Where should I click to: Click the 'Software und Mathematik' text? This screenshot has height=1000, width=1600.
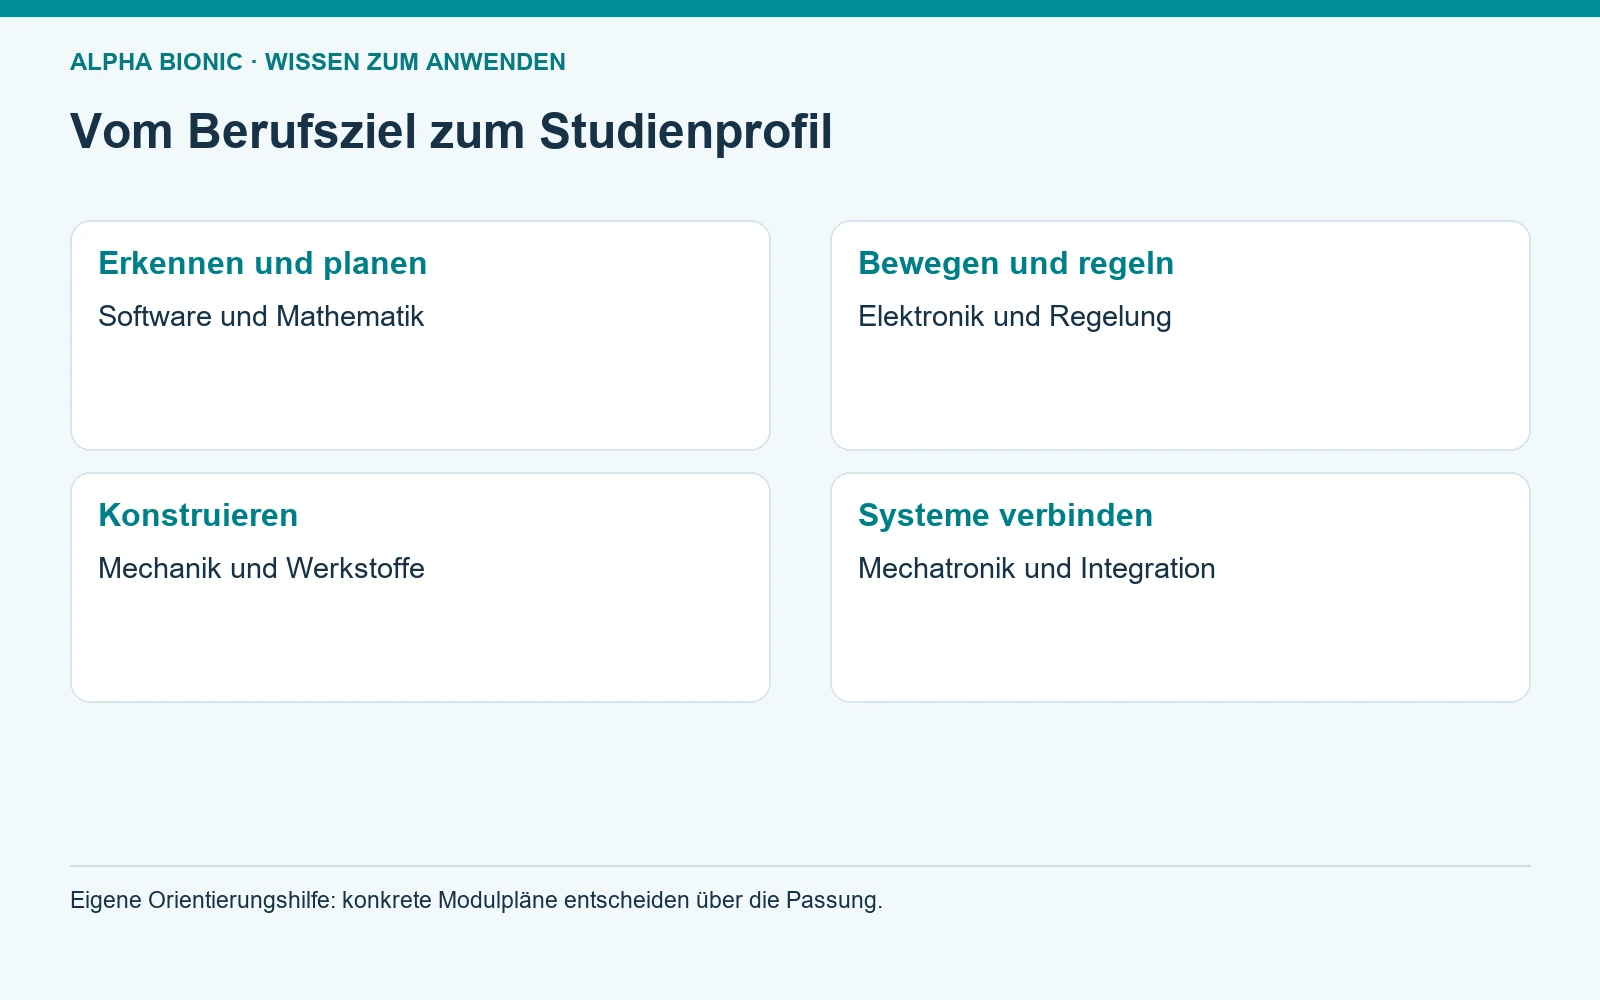pos(261,316)
